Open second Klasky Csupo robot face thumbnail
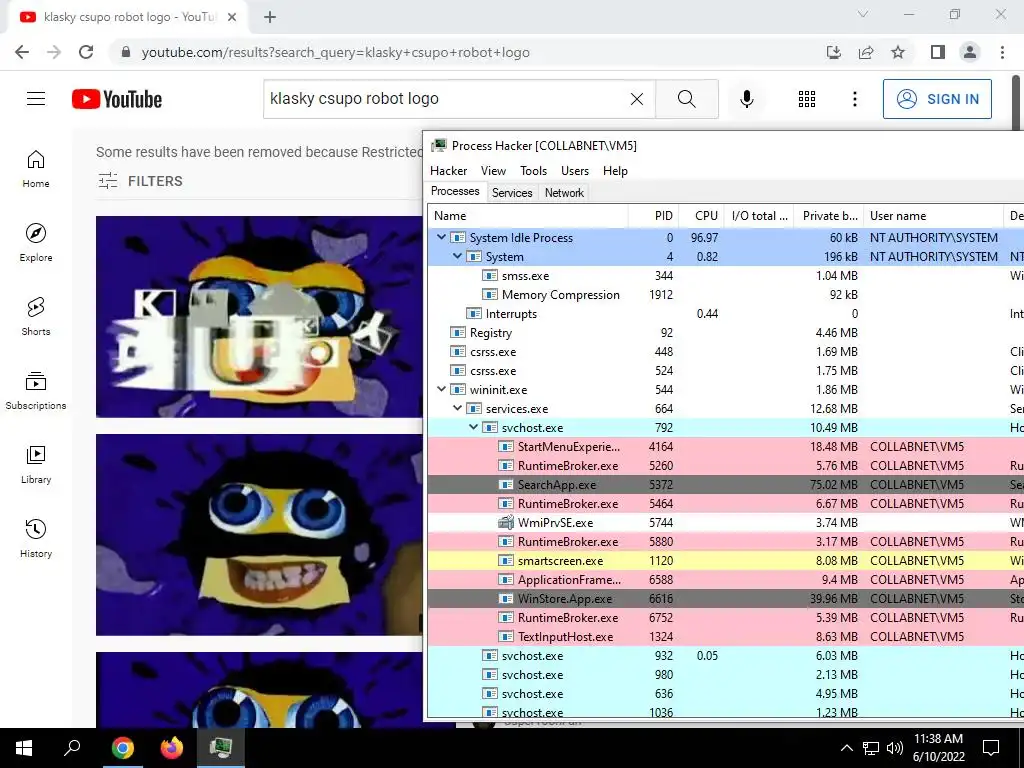1024x768 pixels. (x=259, y=535)
